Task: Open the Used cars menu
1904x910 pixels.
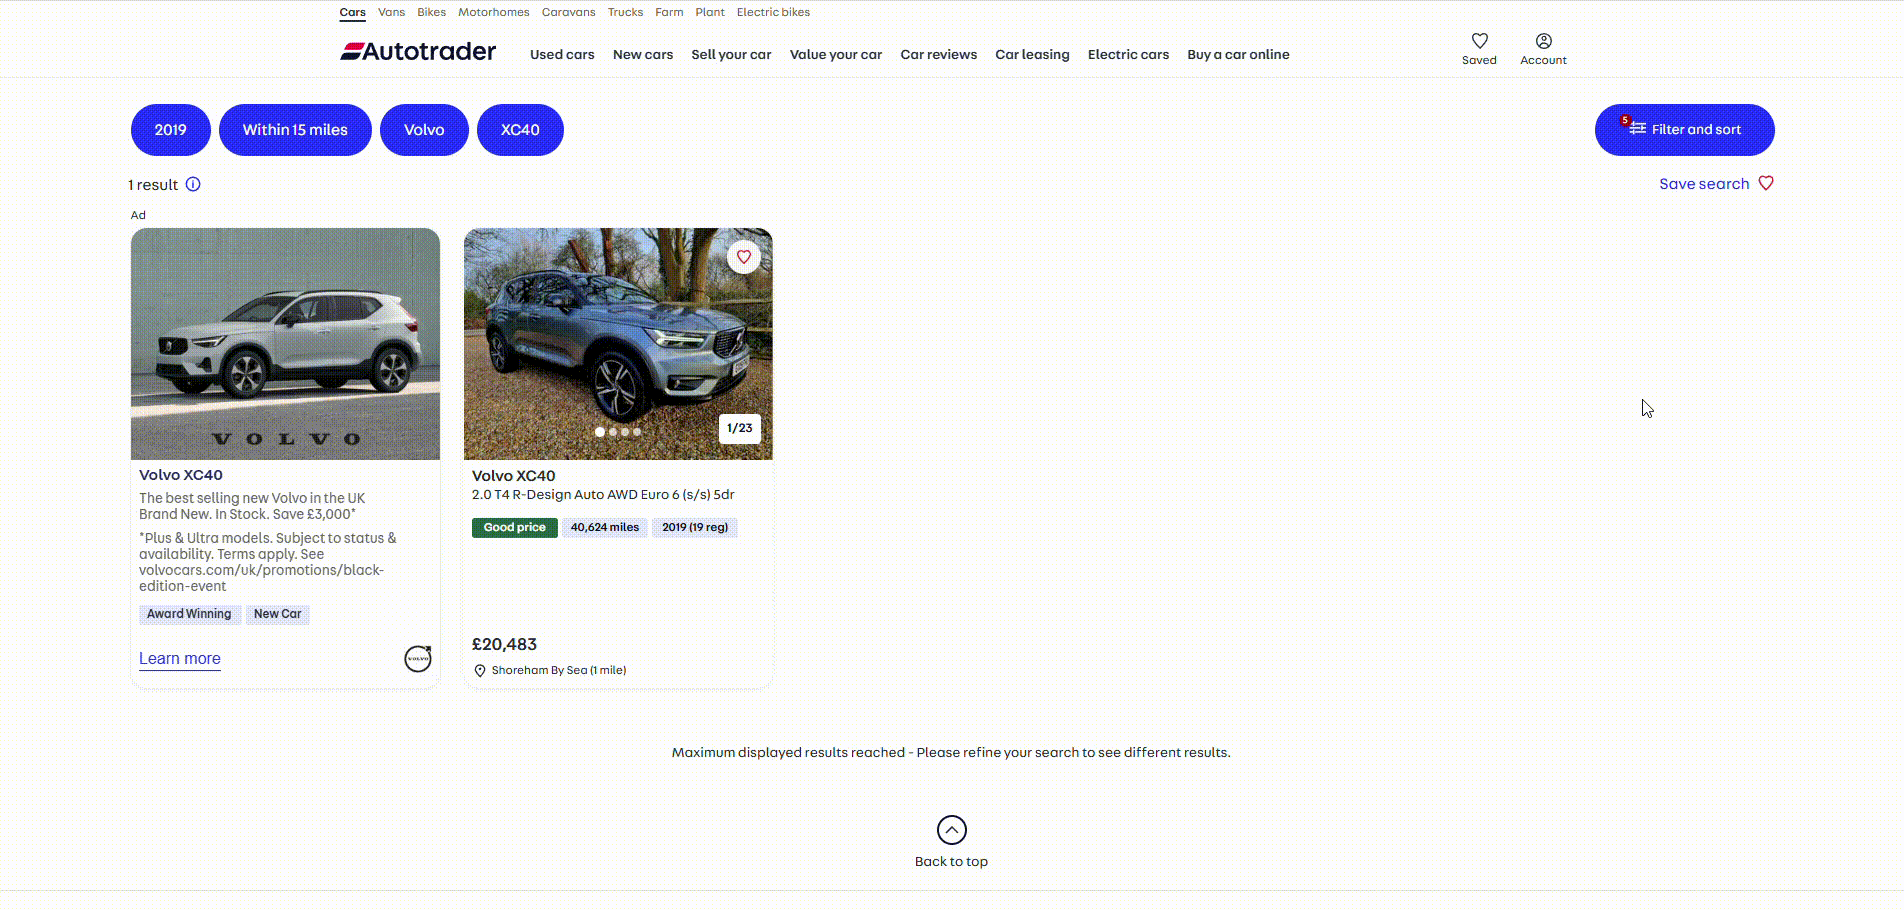Action: pos(562,55)
